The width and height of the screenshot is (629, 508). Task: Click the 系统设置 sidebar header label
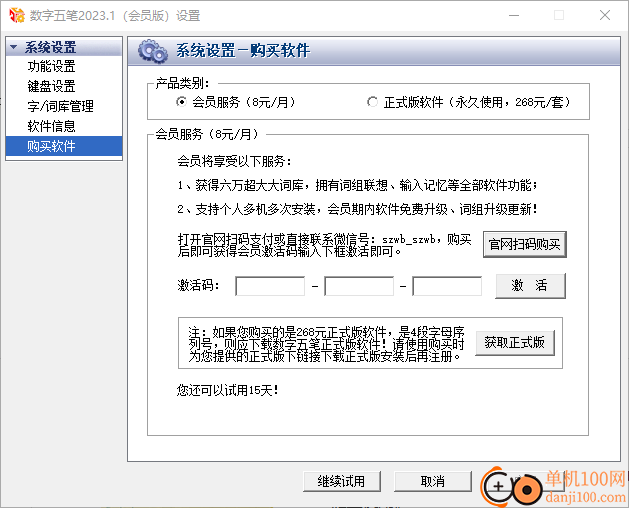click(x=51, y=47)
